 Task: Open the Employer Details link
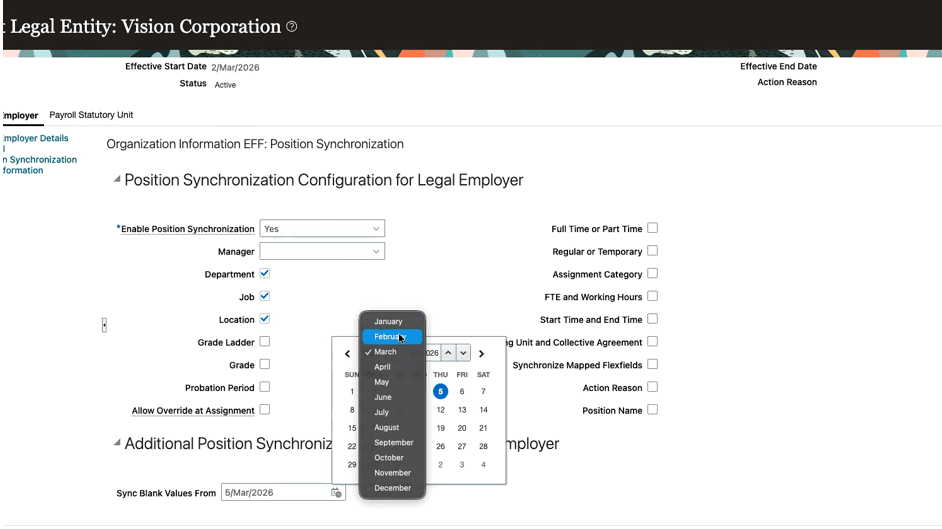(x=36, y=138)
